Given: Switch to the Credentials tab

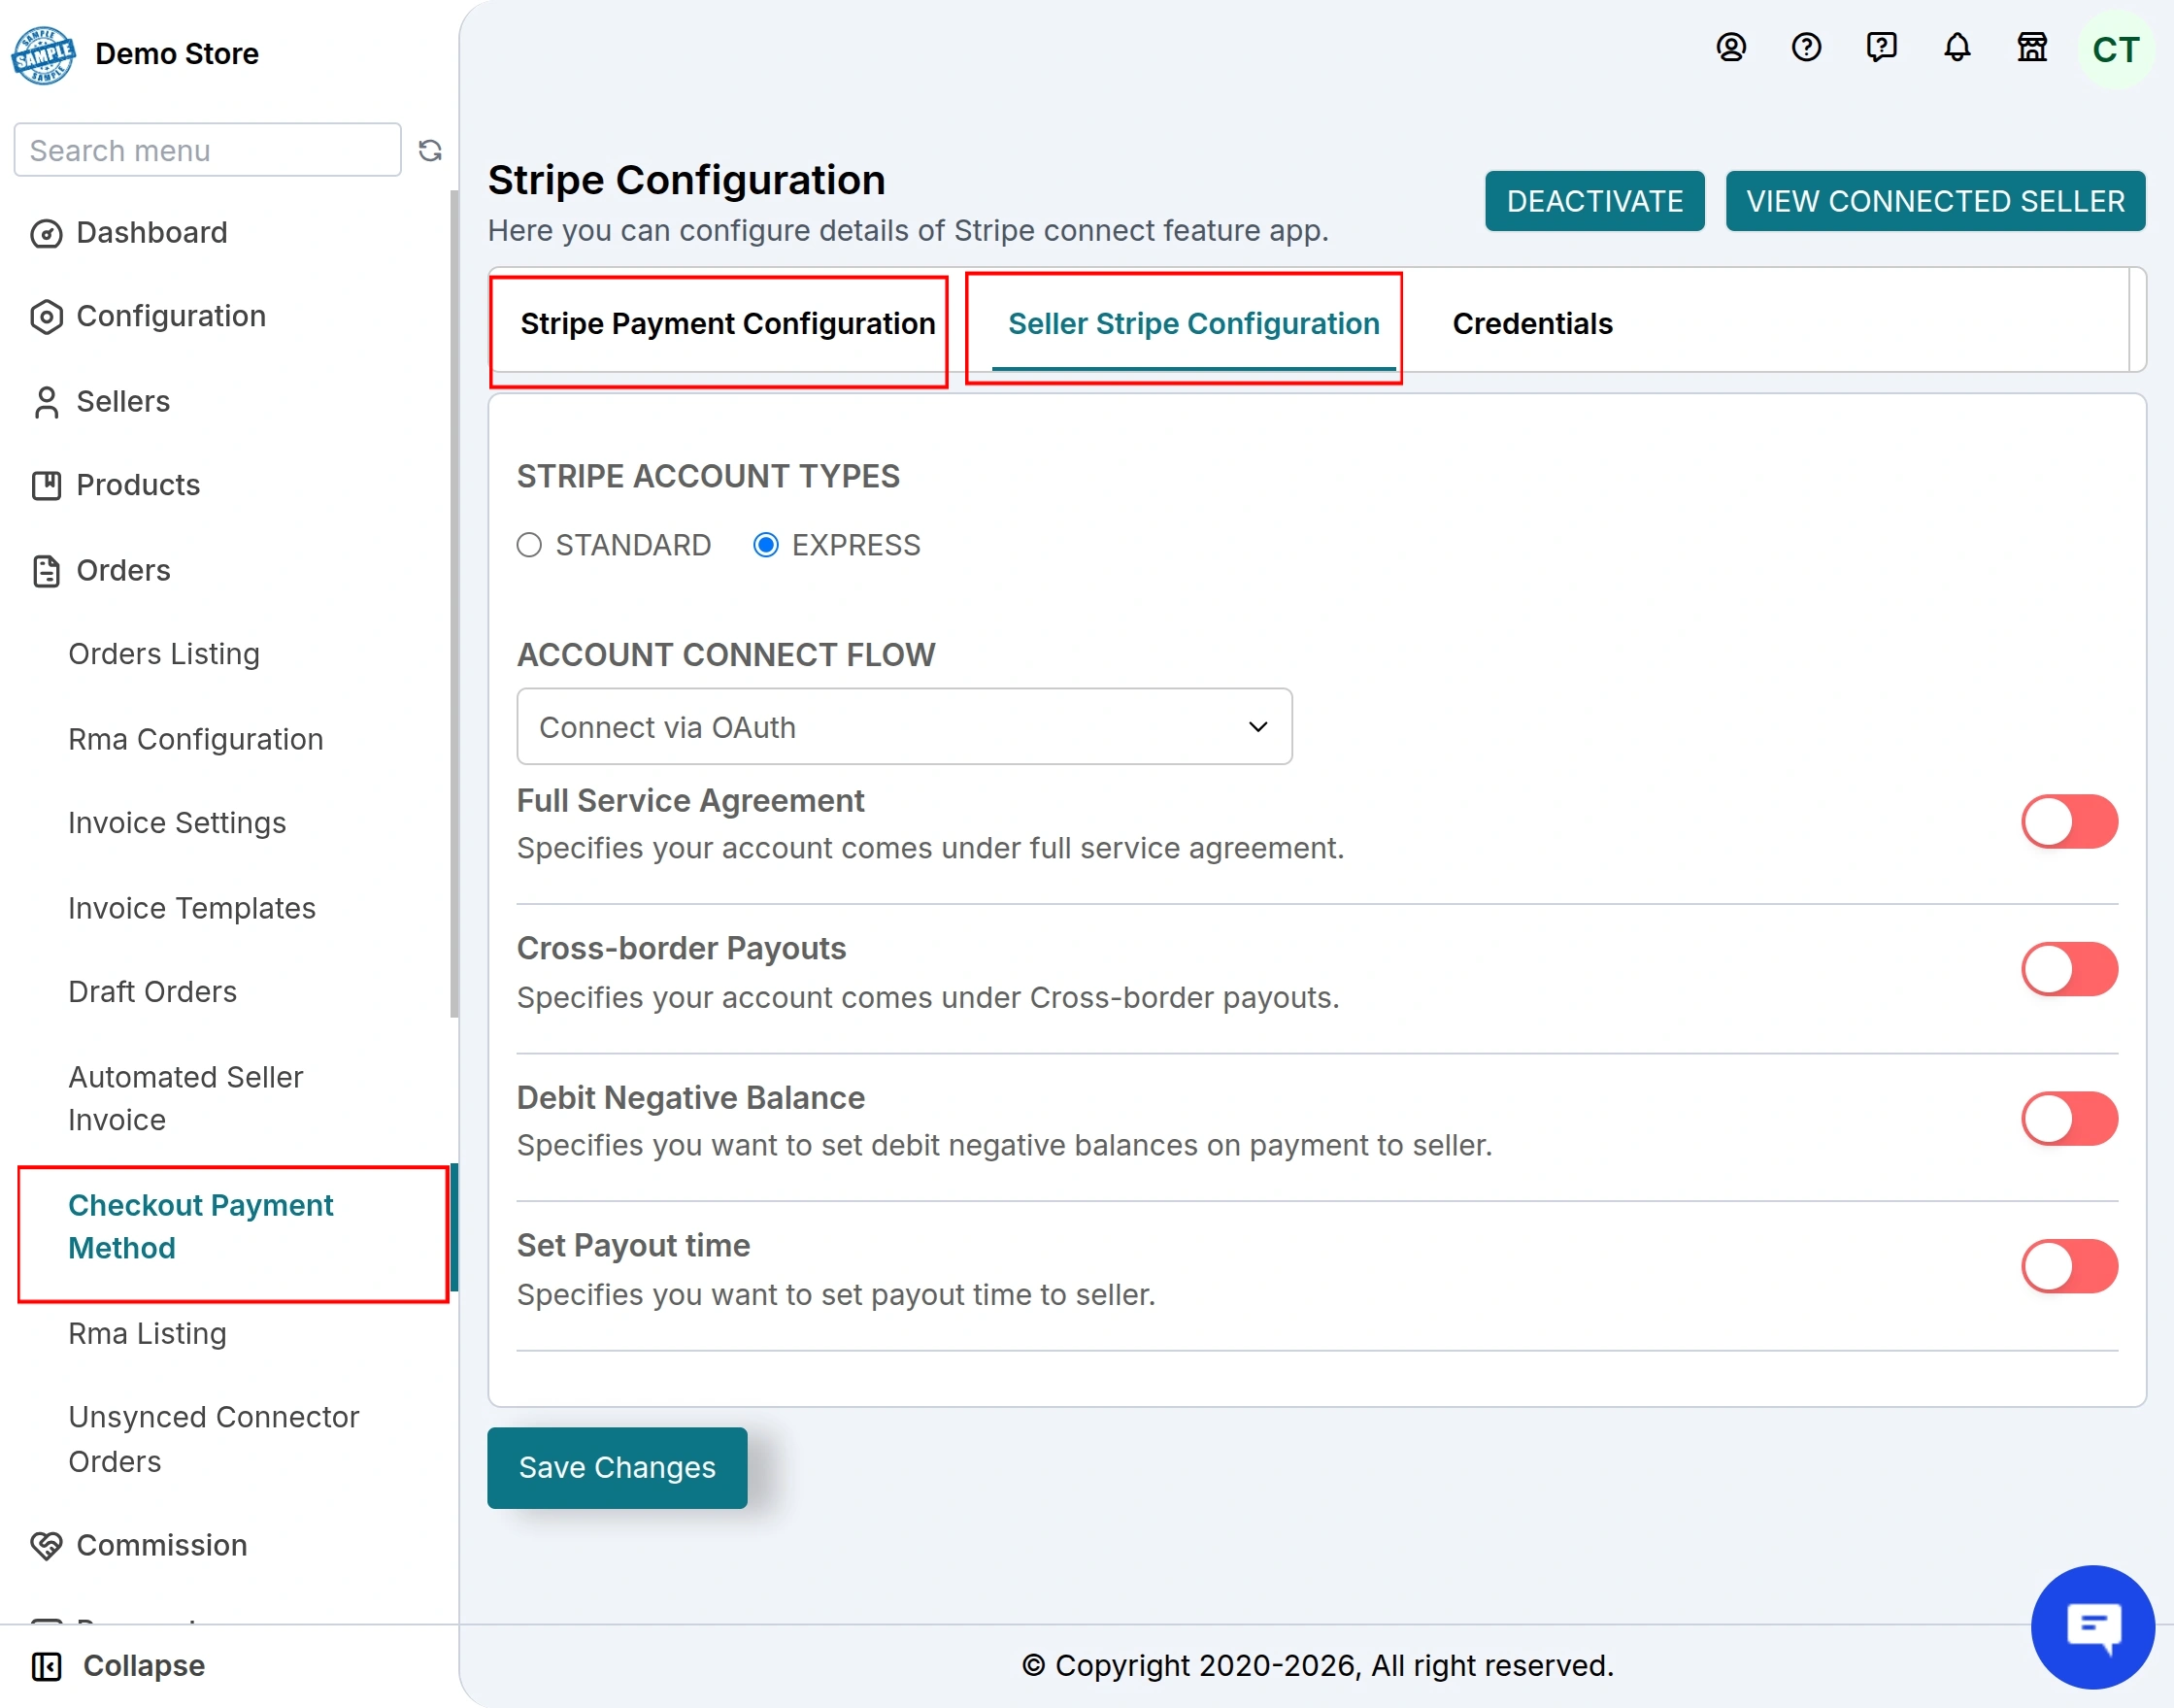Looking at the screenshot, I should (1532, 324).
